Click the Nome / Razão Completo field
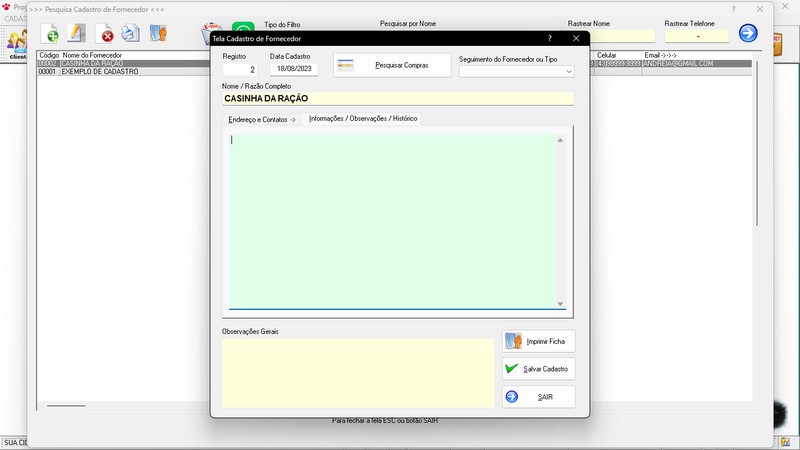 point(398,99)
